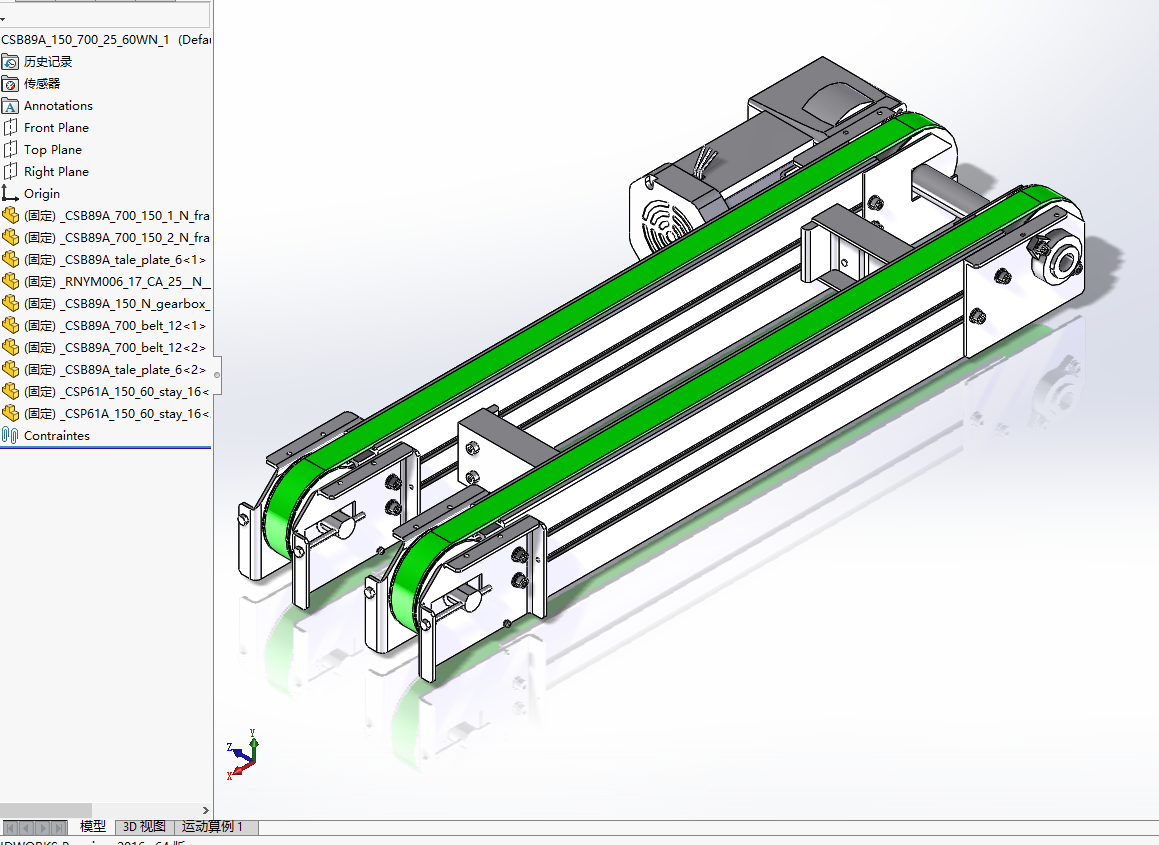The width and height of the screenshot is (1159, 845).
Task: Open the filter dropdown arrow above the tree
Action: pos(3,19)
